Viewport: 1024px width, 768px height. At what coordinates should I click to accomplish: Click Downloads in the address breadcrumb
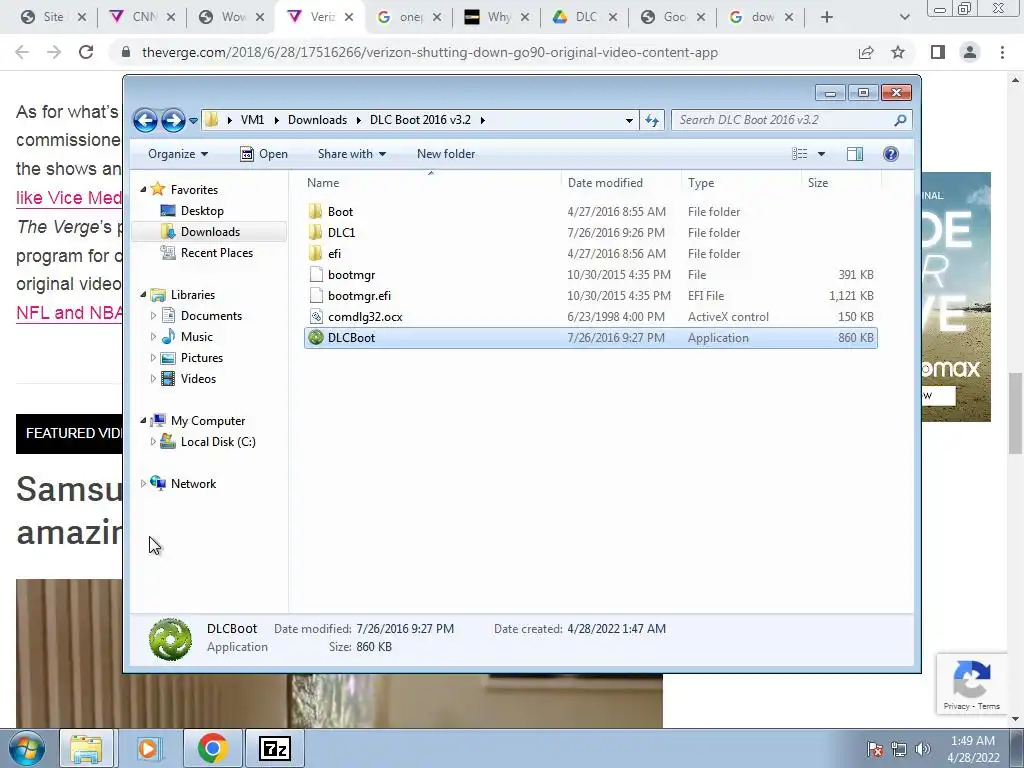pos(317,120)
